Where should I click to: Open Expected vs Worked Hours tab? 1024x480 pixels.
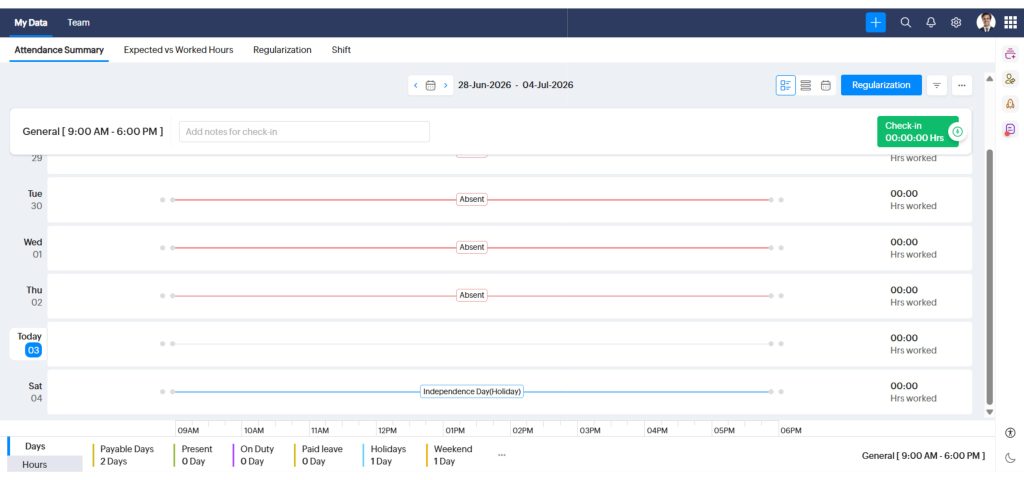pos(178,50)
